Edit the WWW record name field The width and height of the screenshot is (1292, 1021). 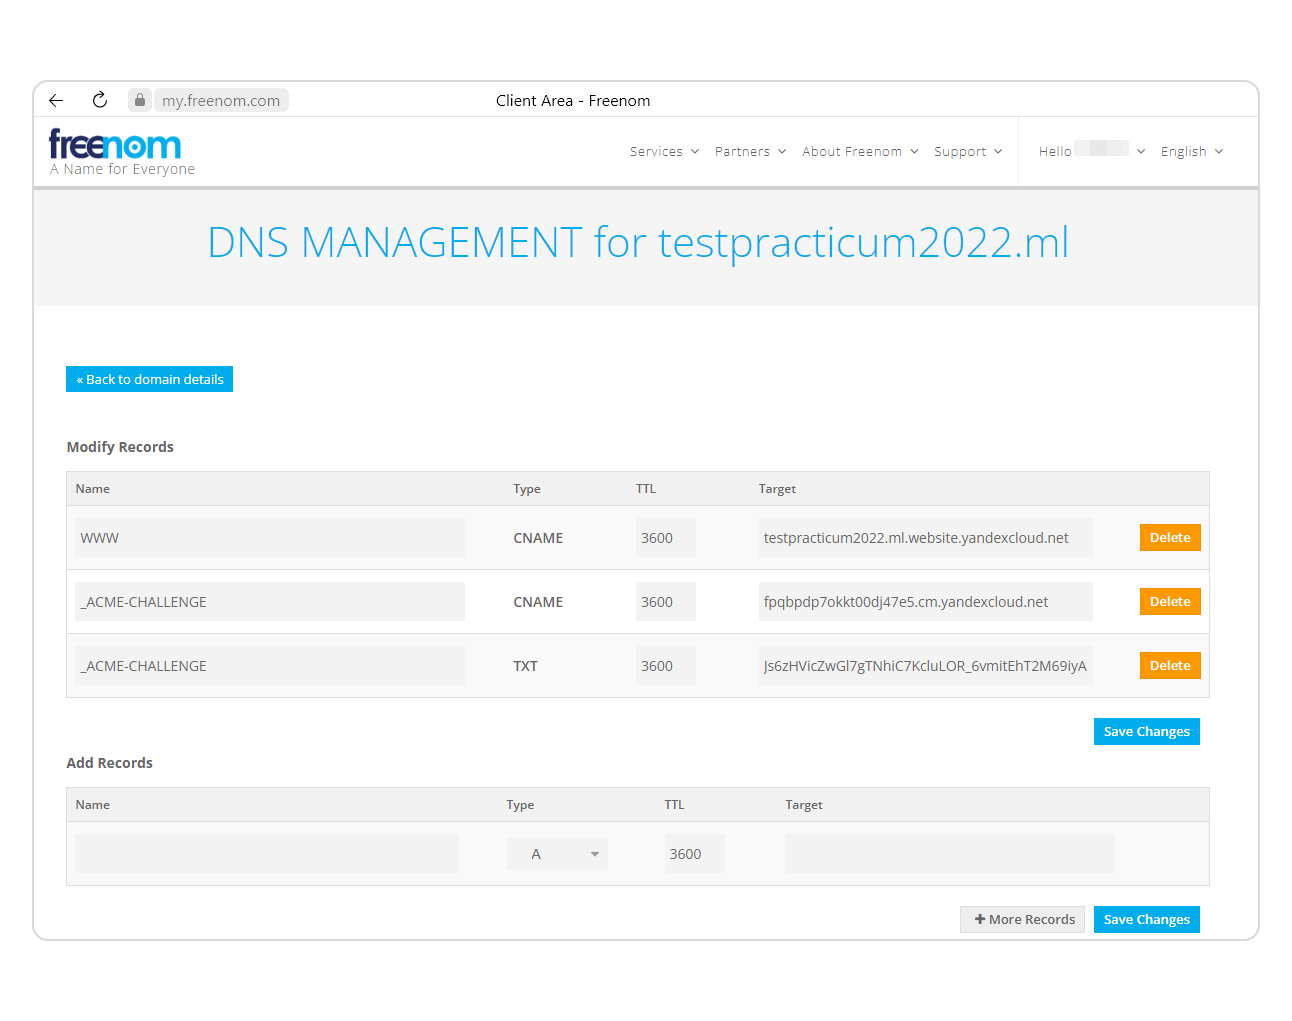[x=270, y=538]
